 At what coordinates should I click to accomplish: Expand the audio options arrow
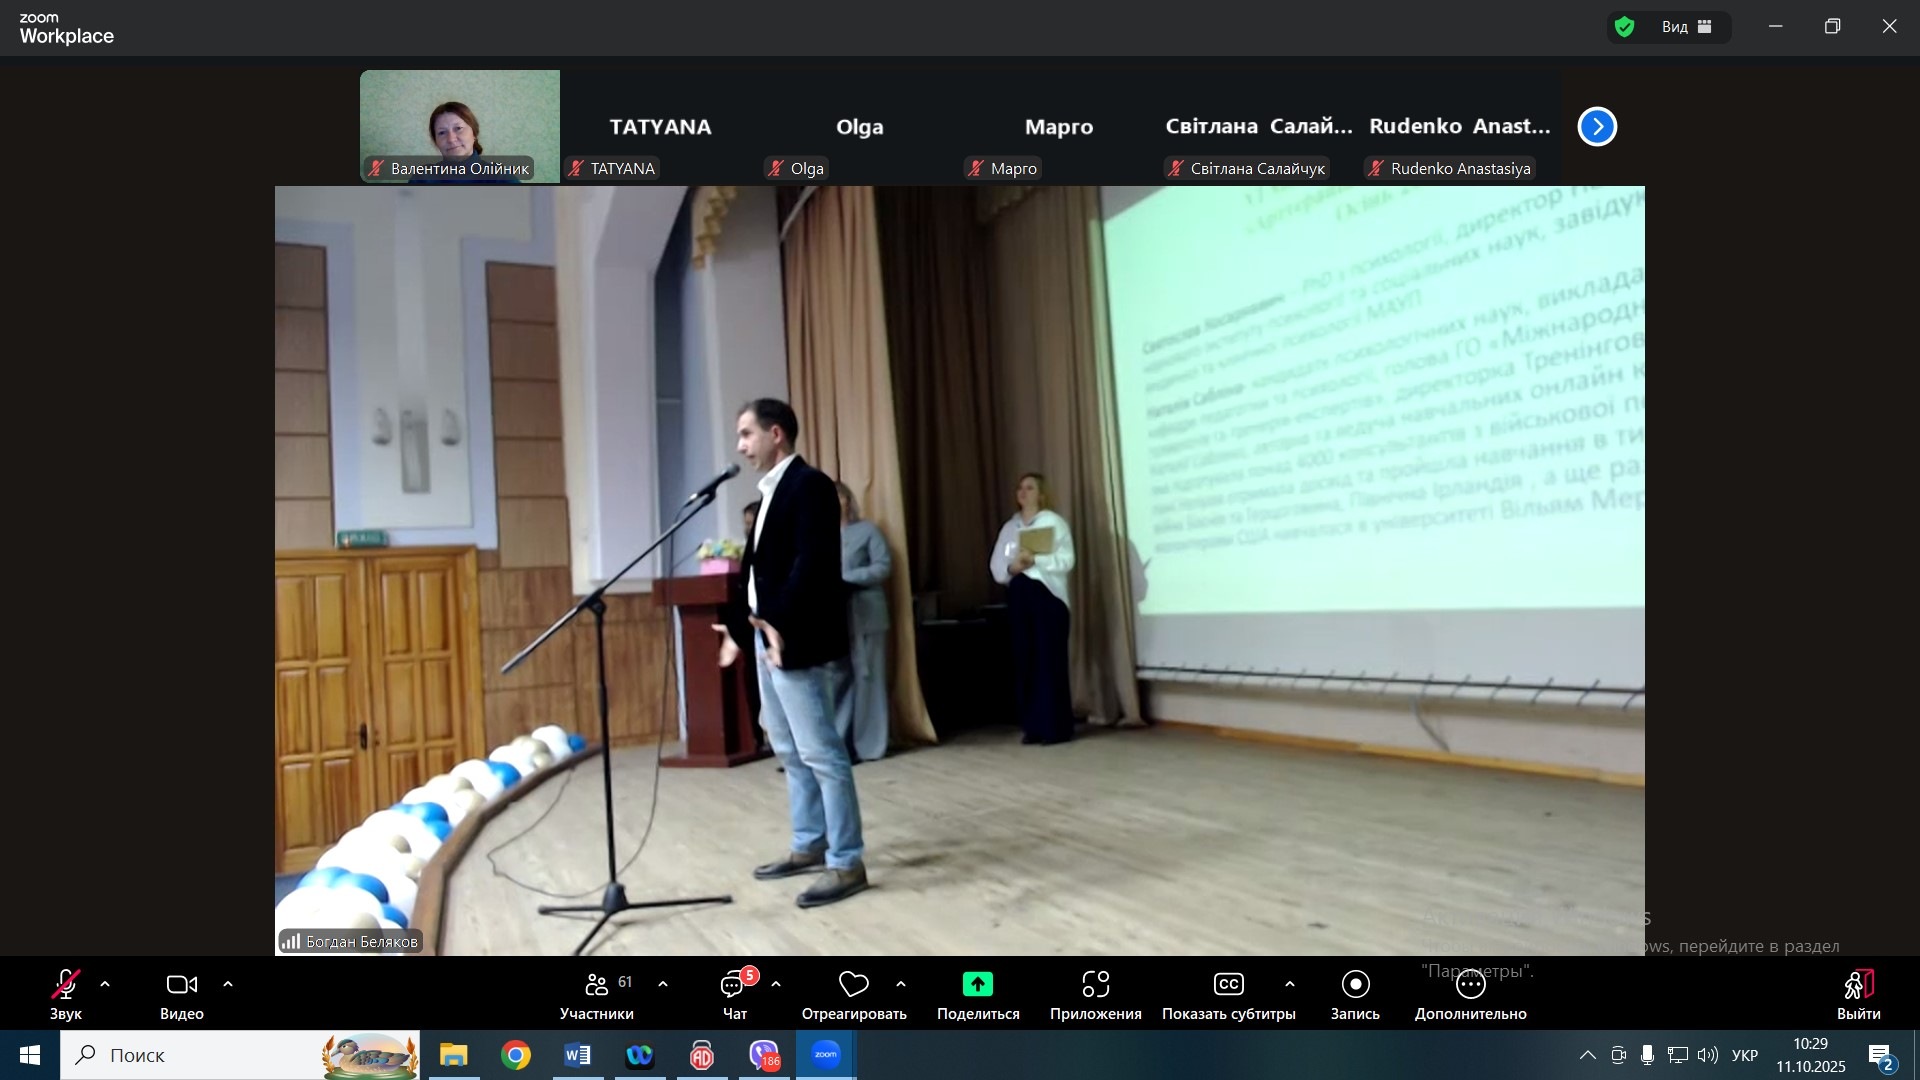105,985
